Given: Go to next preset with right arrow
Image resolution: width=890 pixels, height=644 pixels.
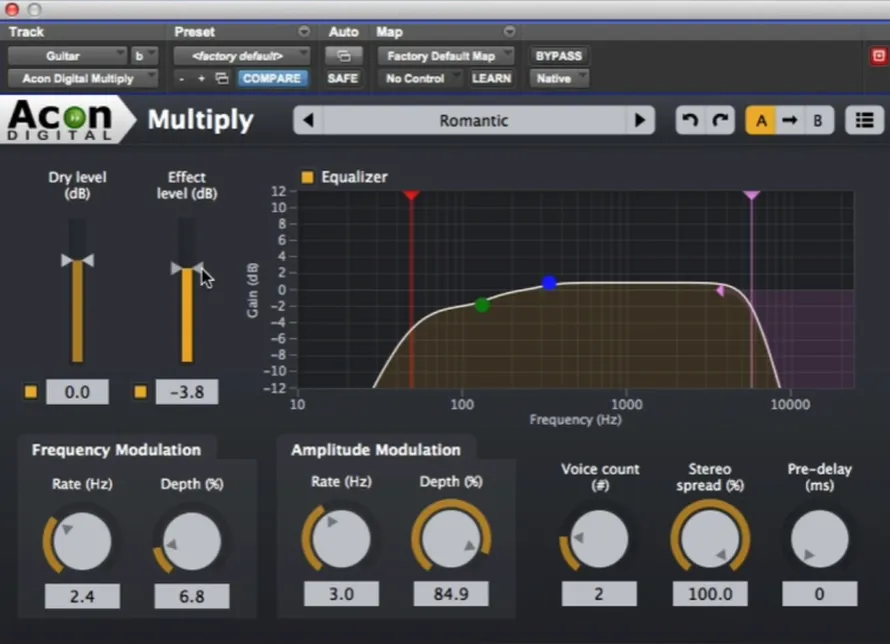Looking at the screenshot, I should (640, 120).
